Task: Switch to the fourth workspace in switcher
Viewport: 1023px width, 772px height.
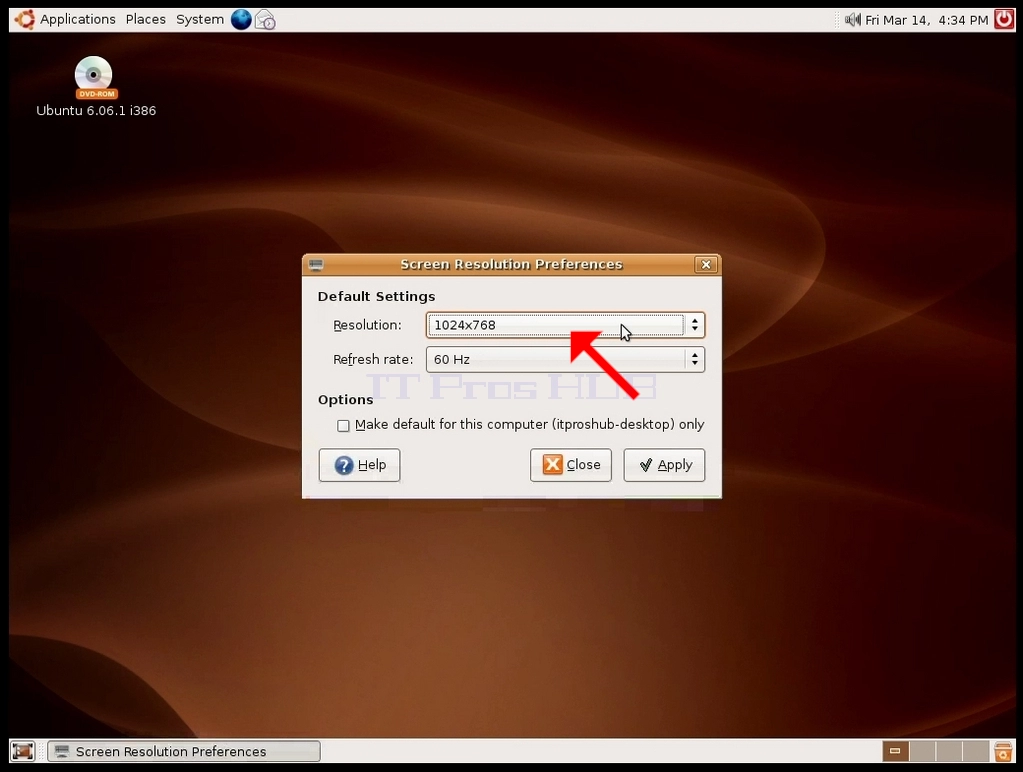Action: tap(975, 751)
